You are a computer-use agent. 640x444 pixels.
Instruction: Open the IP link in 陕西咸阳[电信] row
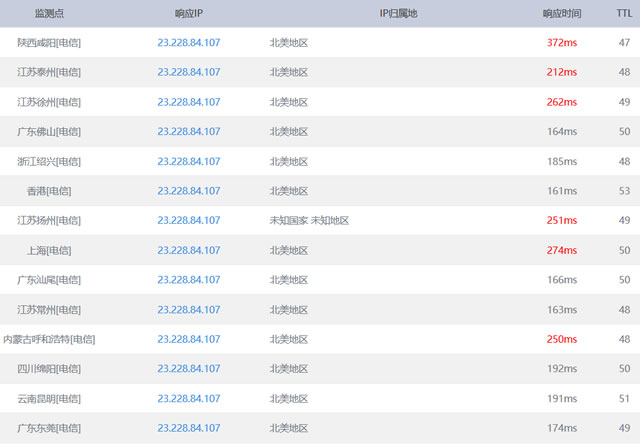point(189,43)
